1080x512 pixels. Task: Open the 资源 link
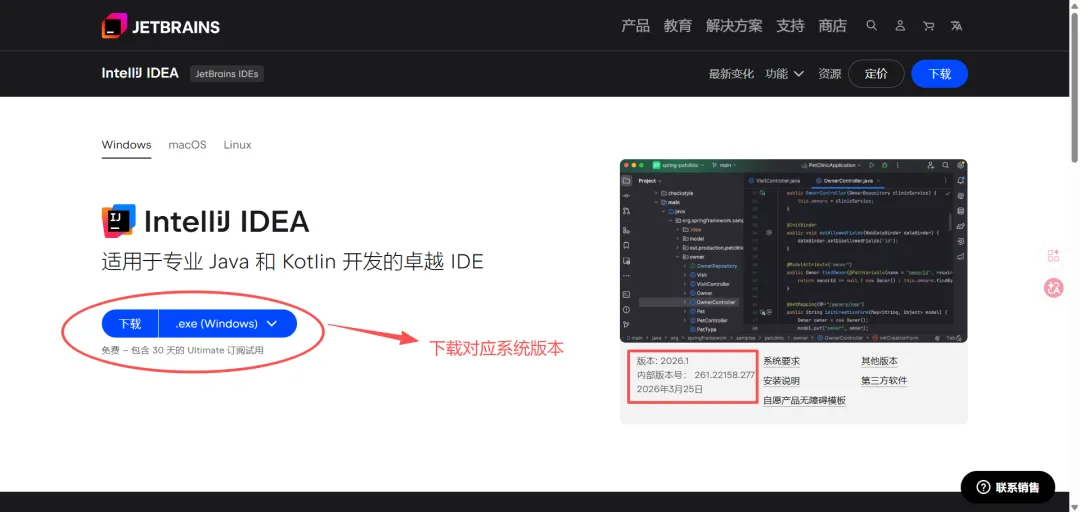[x=829, y=74]
